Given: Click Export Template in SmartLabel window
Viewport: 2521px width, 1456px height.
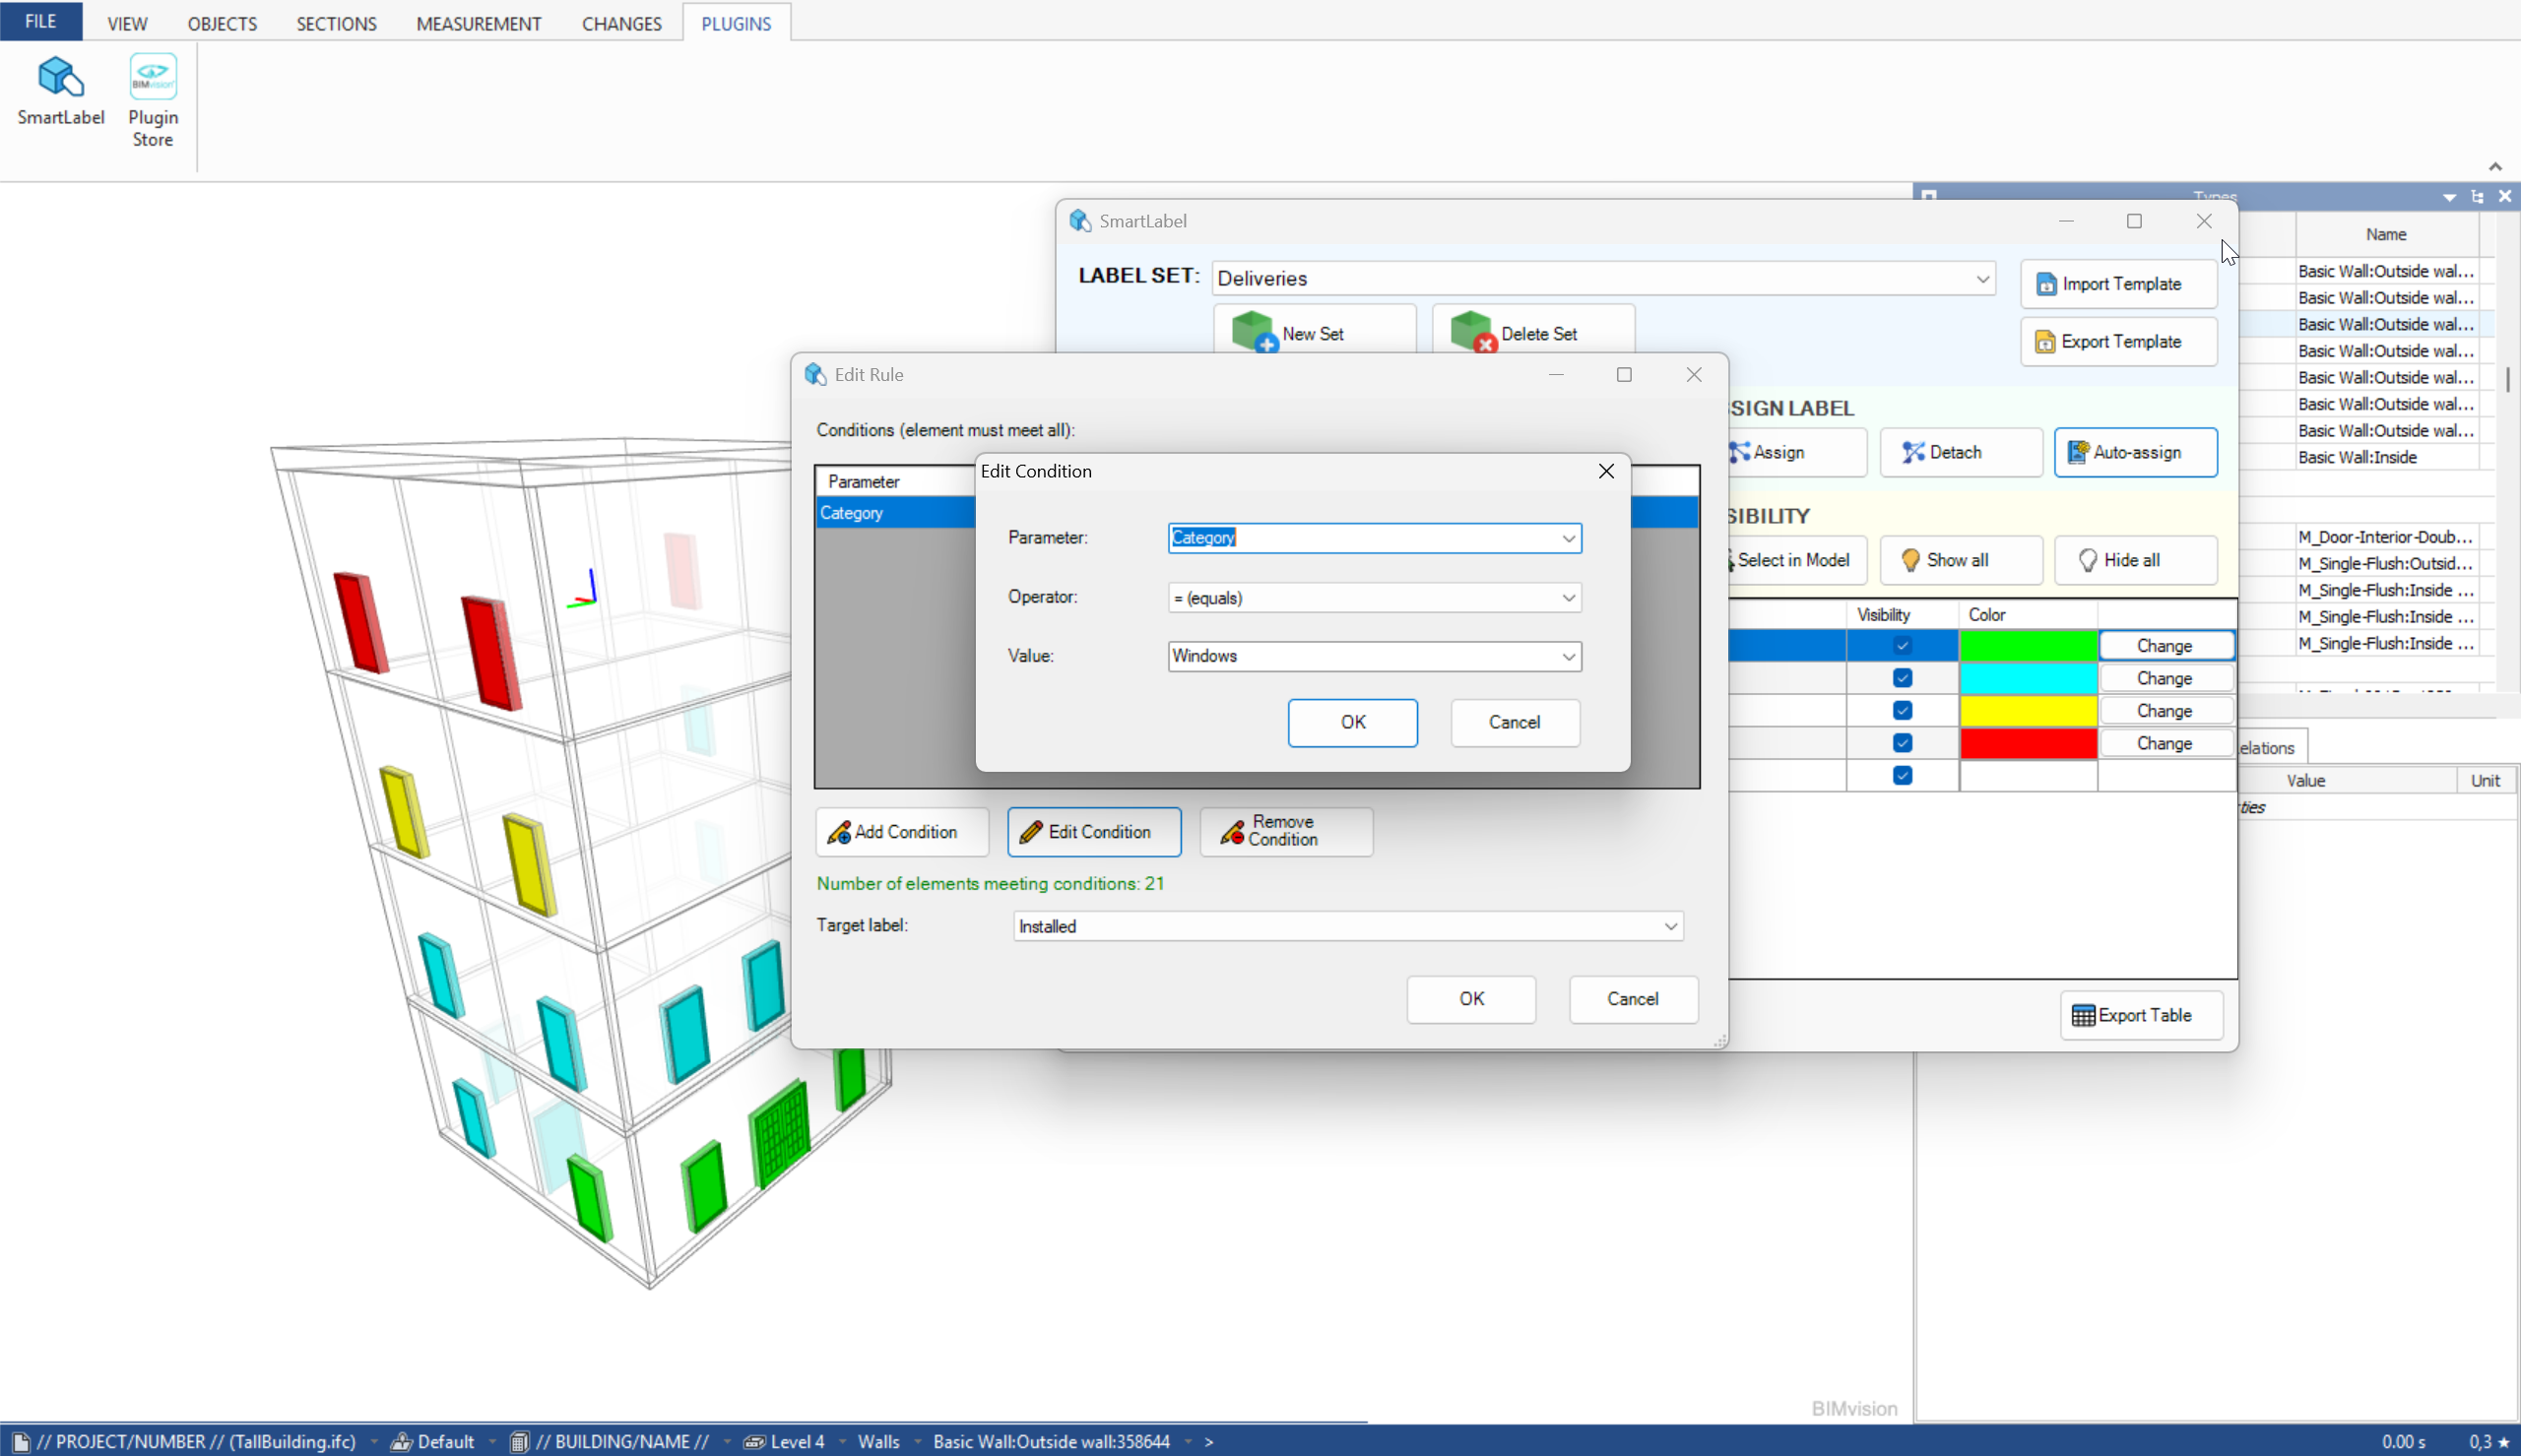Looking at the screenshot, I should [x=2118, y=342].
